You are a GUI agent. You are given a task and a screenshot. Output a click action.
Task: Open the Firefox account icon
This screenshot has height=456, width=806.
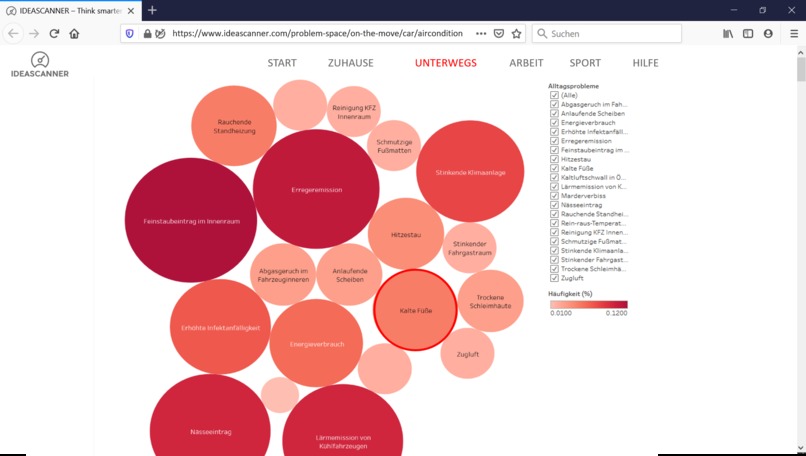point(768,33)
